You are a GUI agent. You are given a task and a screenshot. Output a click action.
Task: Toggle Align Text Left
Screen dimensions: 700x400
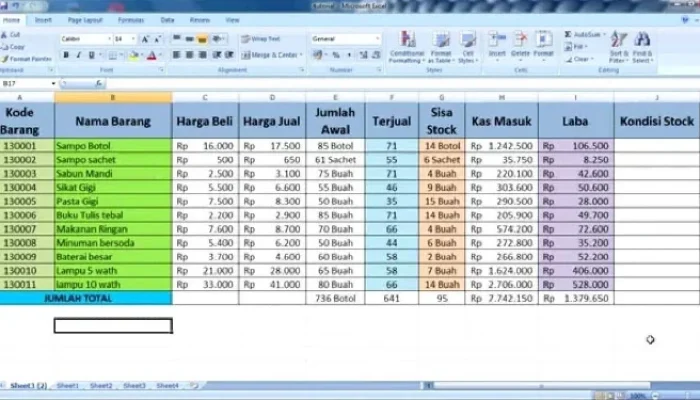click(x=177, y=55)
